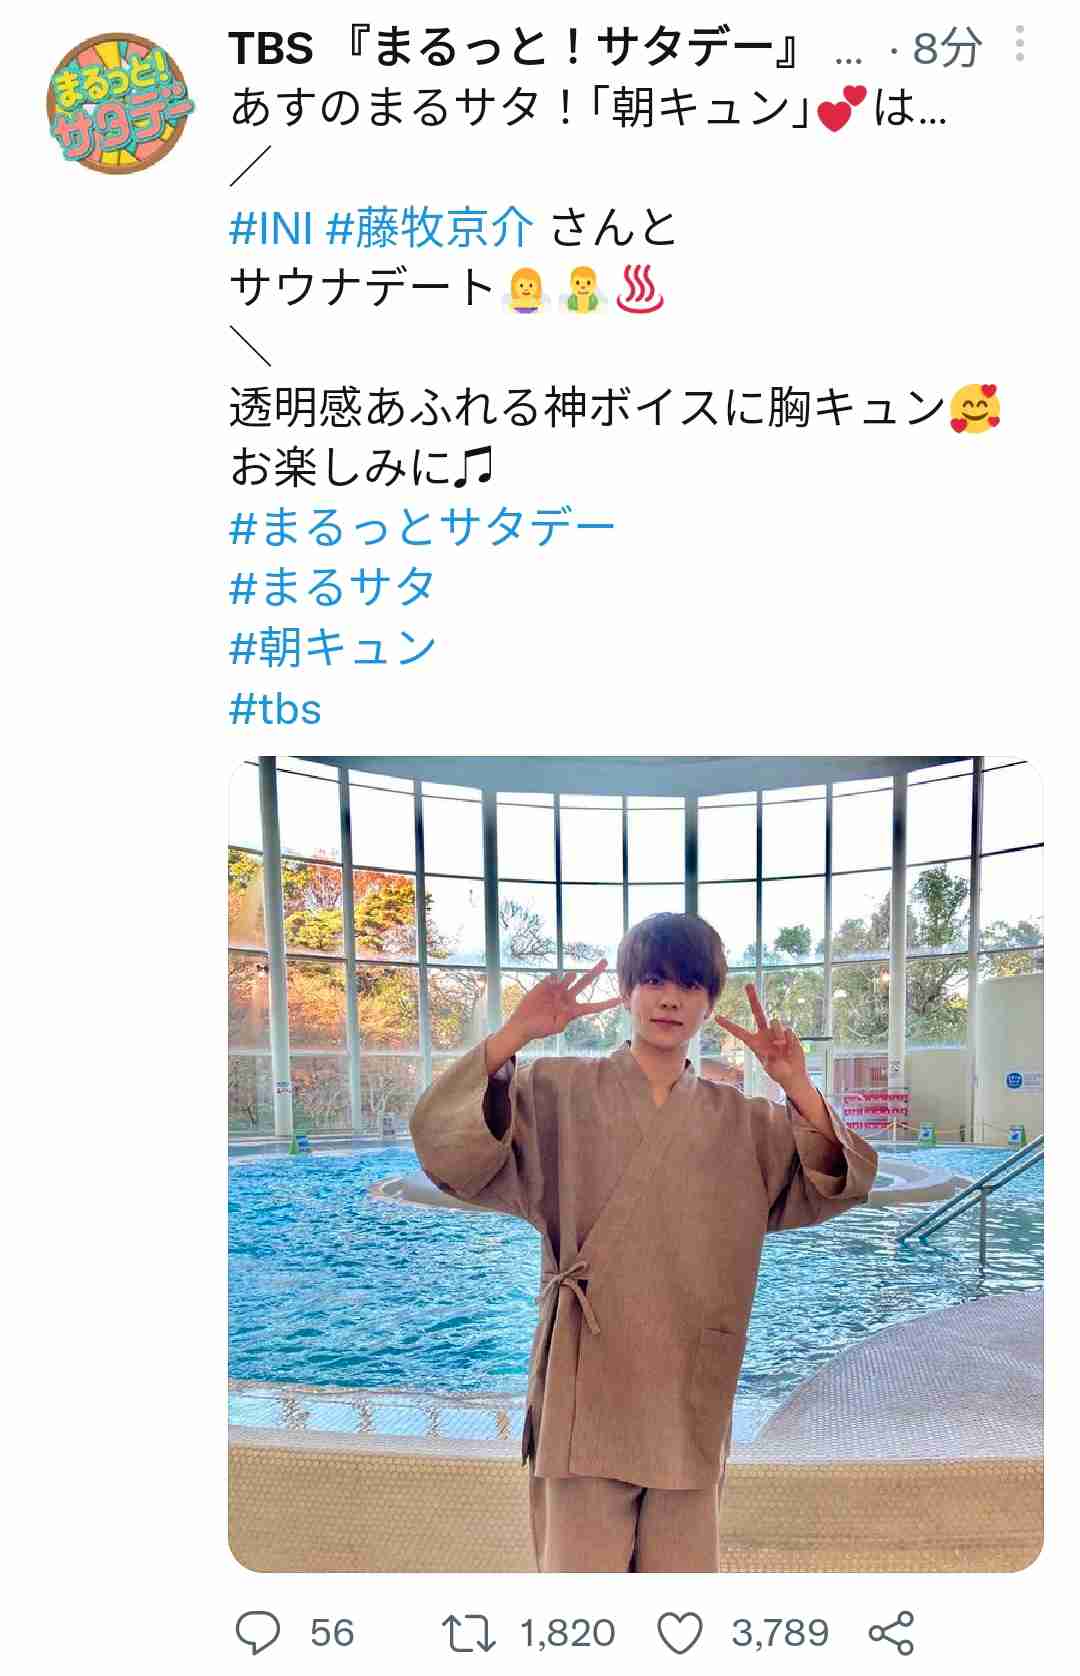Screen dimensions: 1080x1676
Task: Tap the reply speech bubble icon
Action: click(258, 1632)
